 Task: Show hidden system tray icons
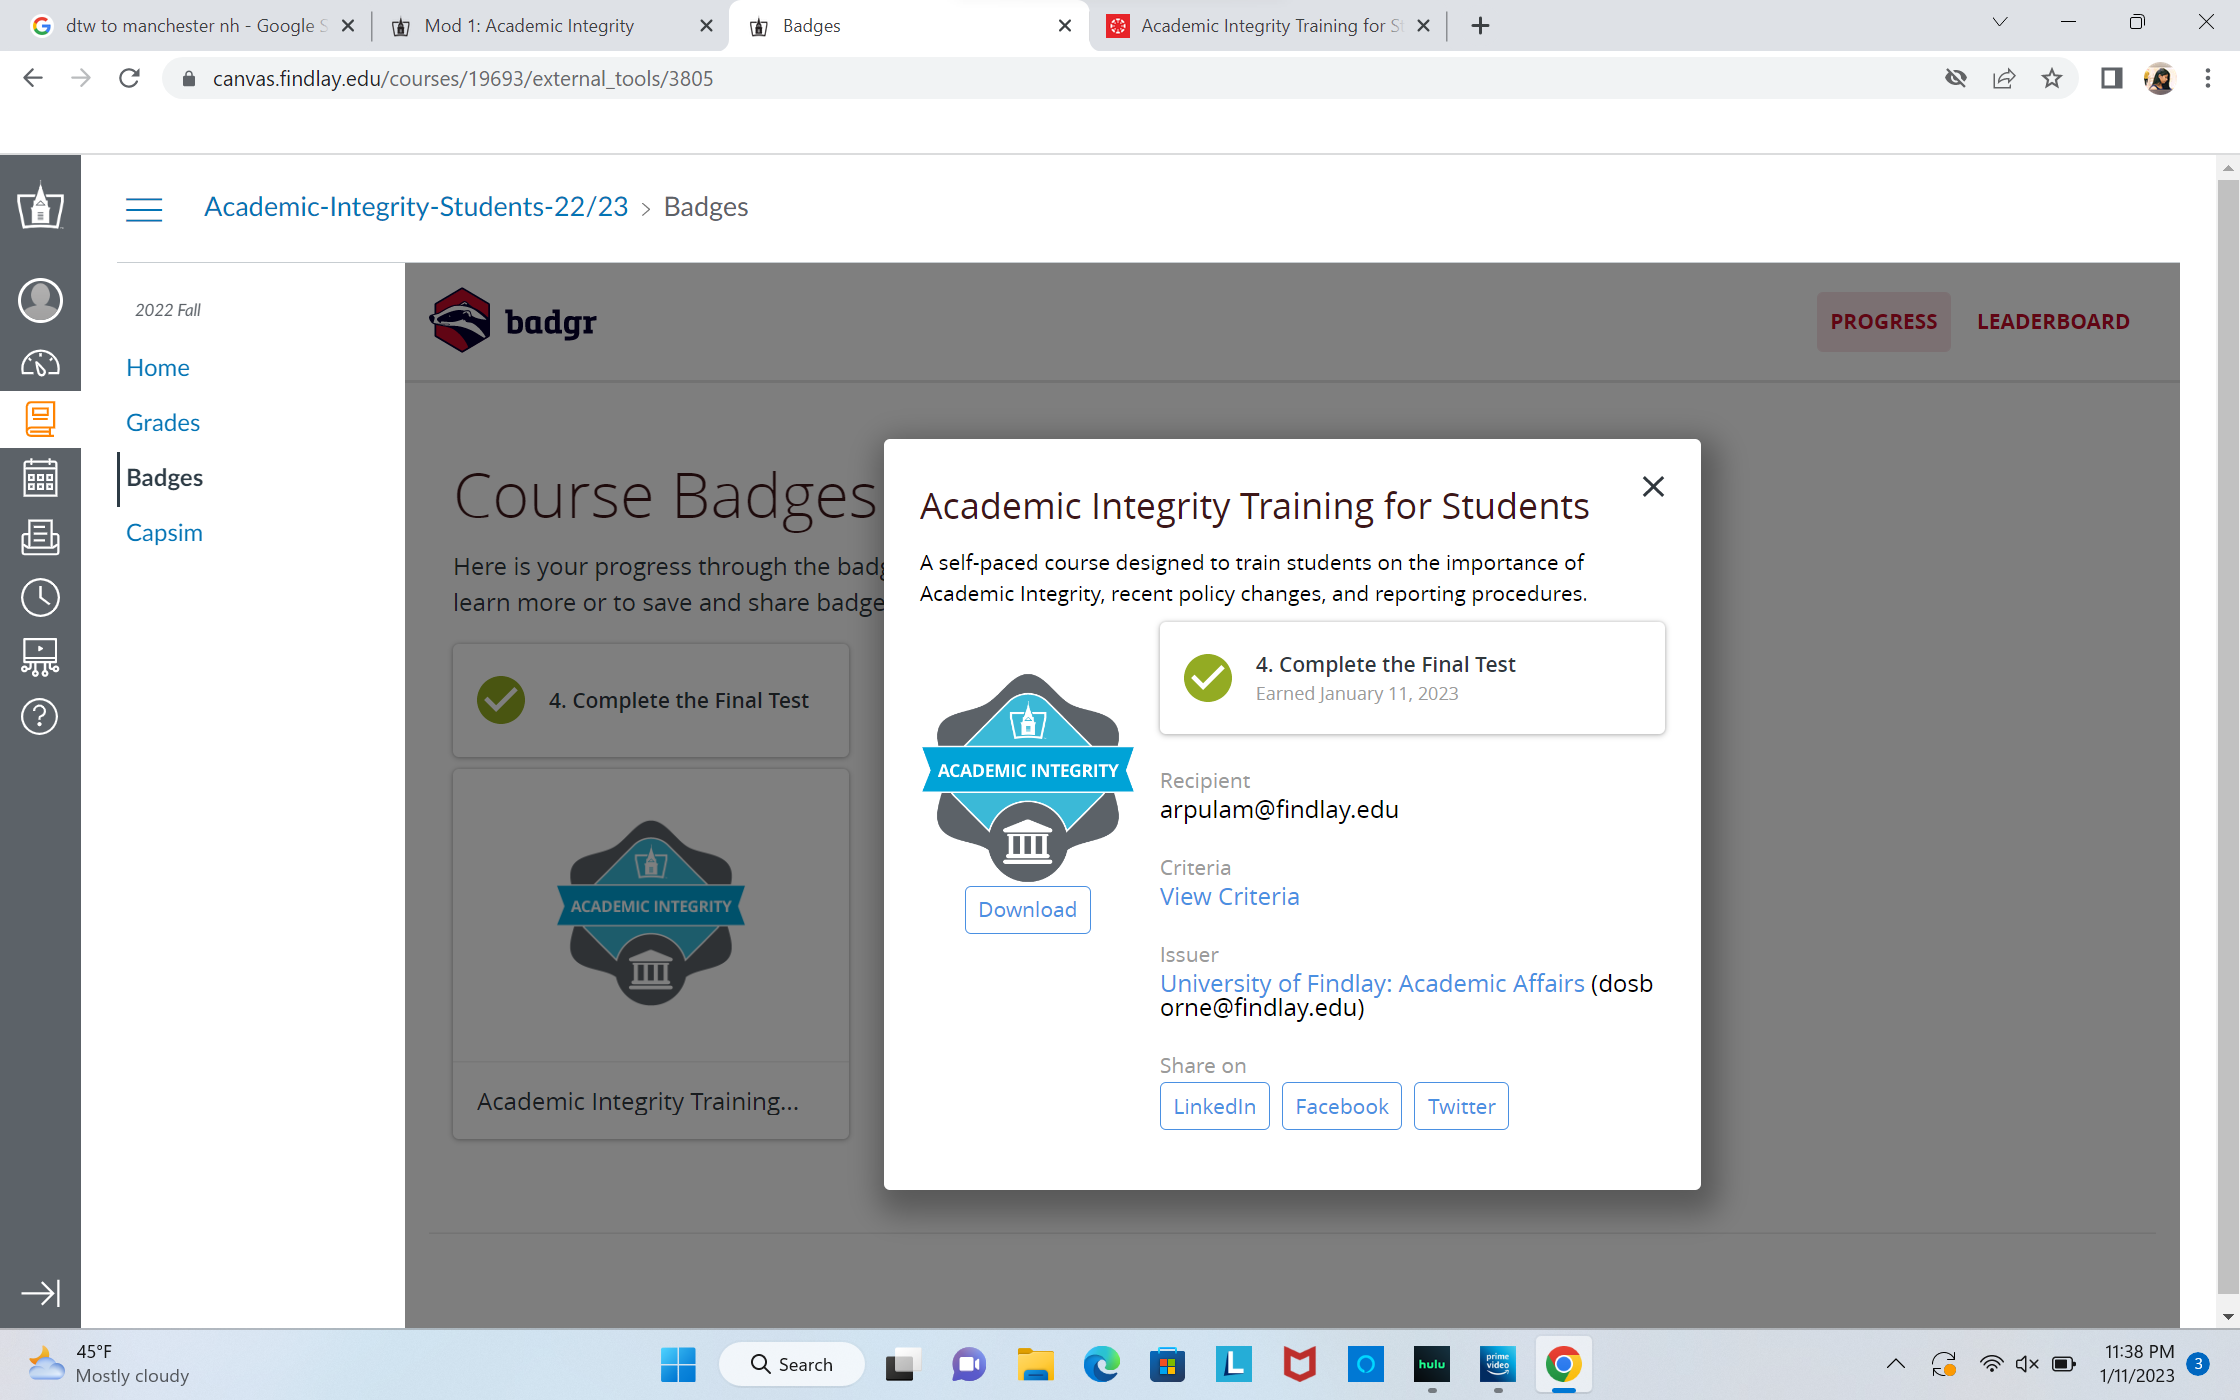1895,1364
